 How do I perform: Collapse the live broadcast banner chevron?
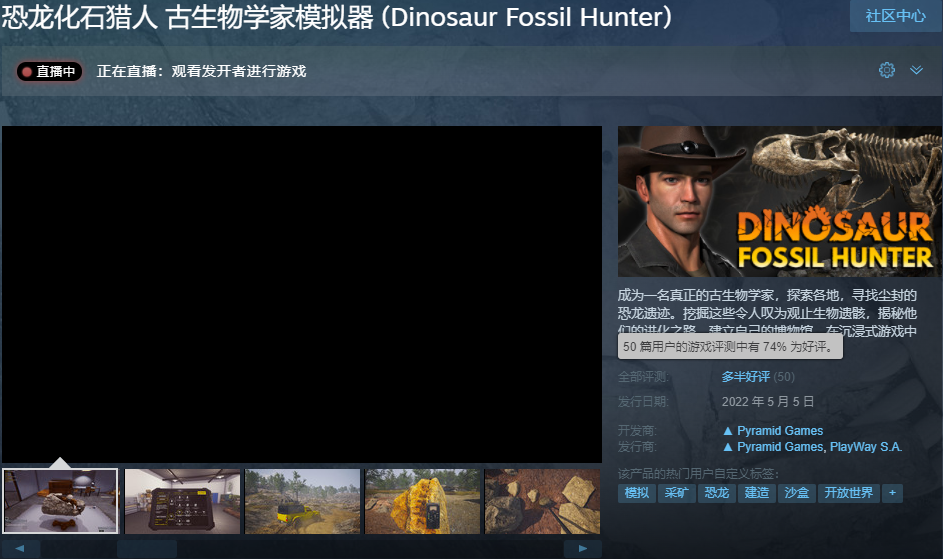tap(916, 70)
